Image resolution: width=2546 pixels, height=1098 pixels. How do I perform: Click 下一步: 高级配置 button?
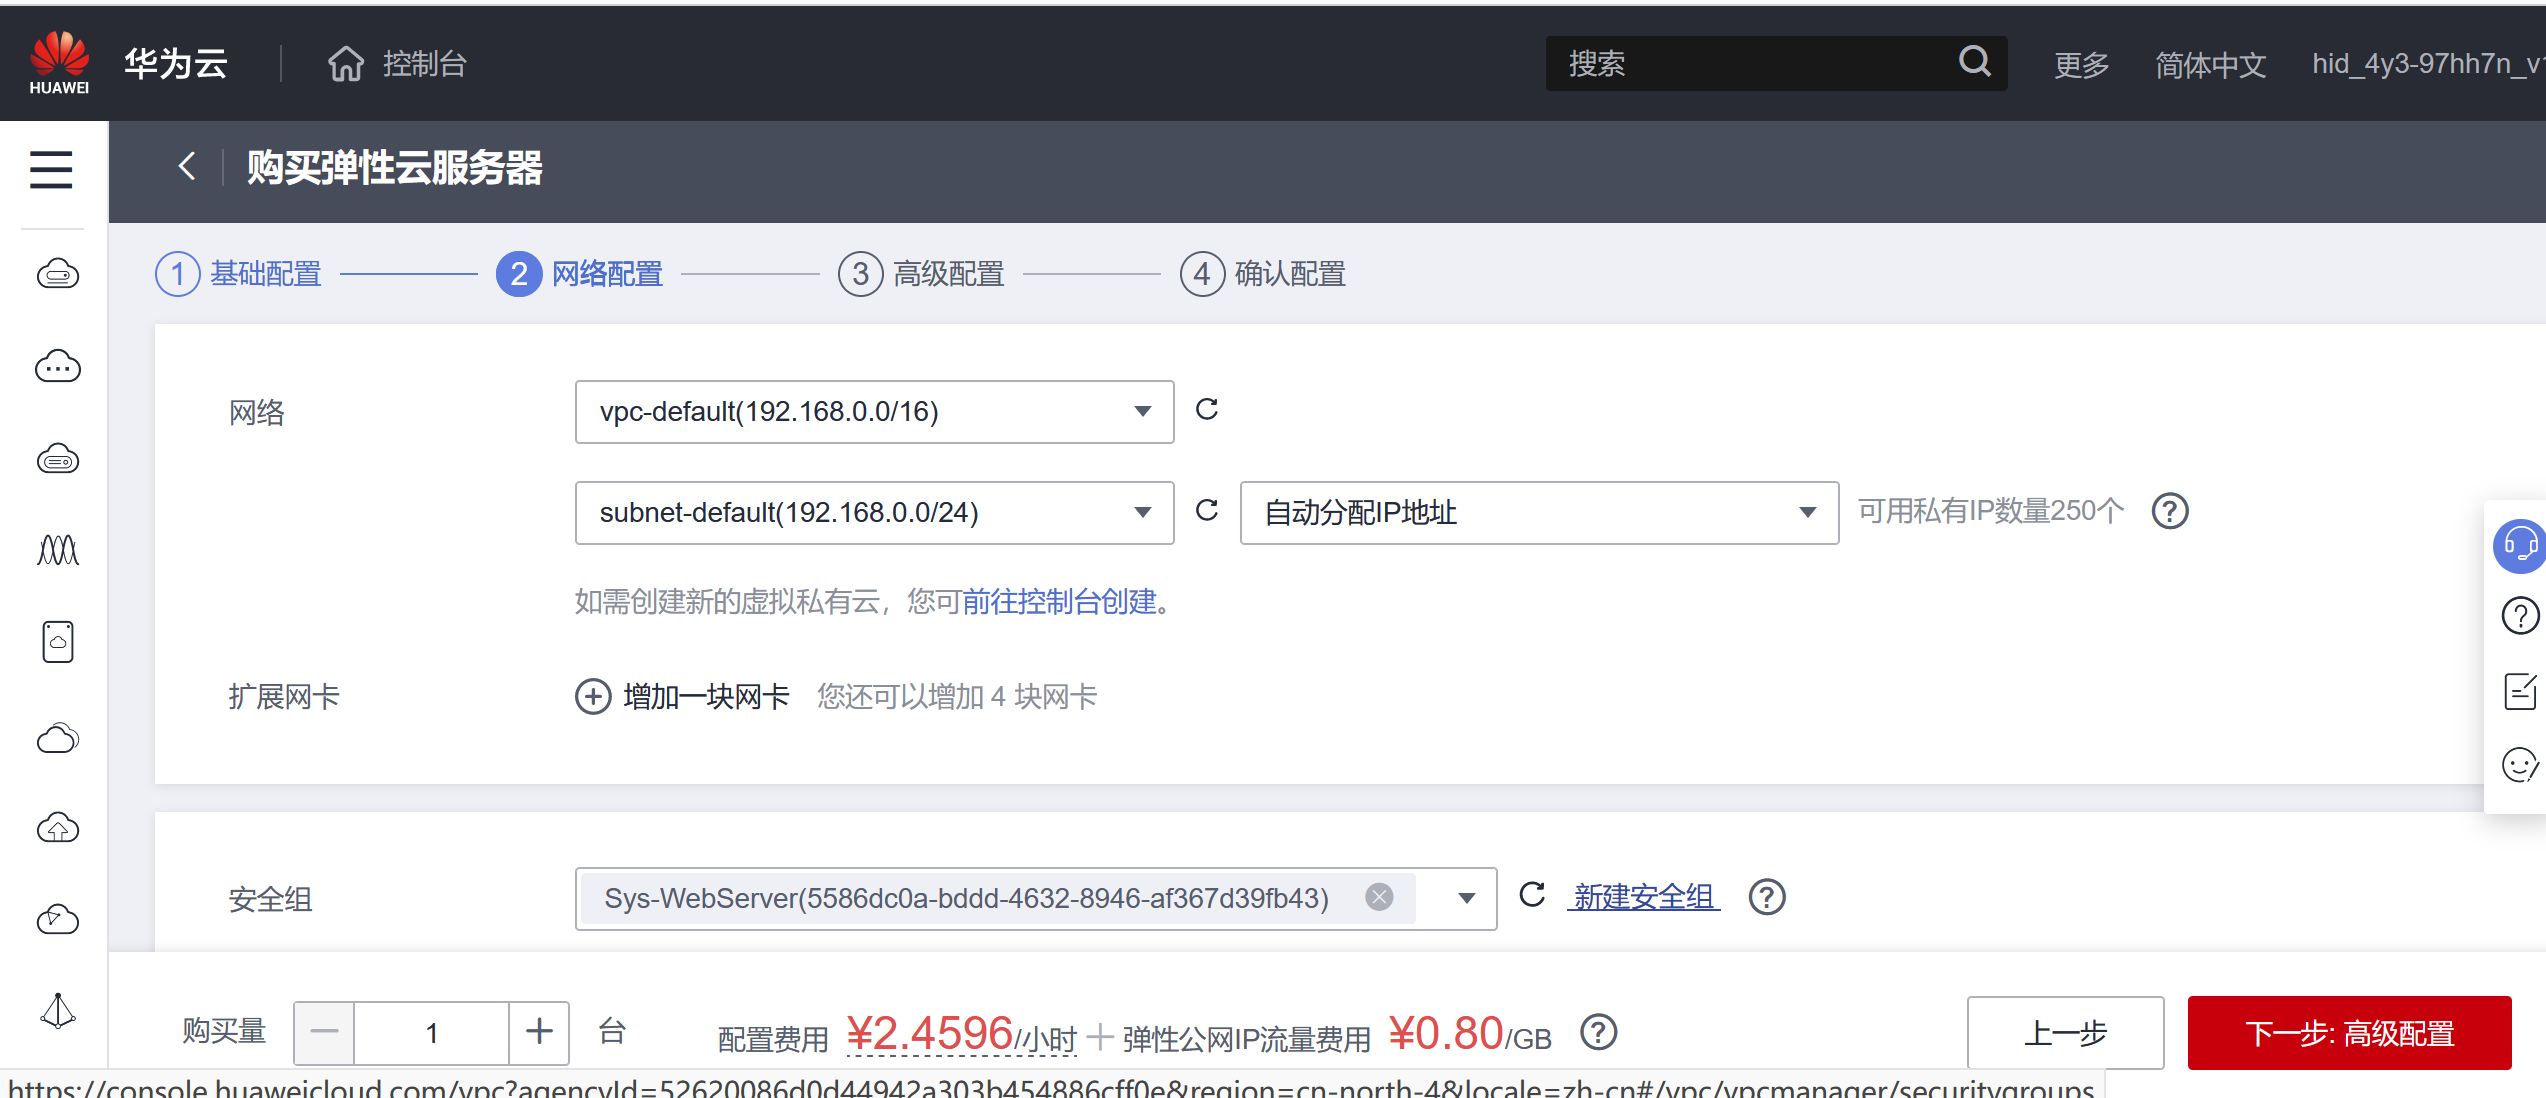tap(2348, 1033)
